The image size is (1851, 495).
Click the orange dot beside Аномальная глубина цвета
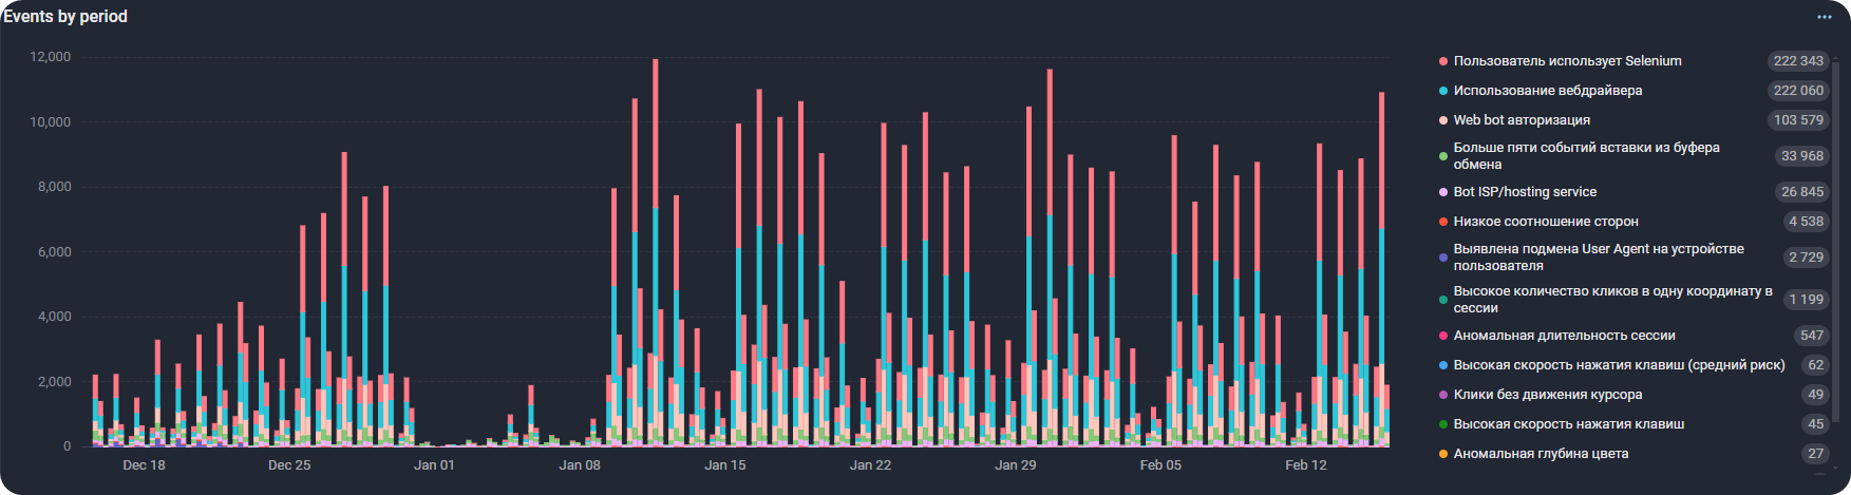tap(1443, 454)
